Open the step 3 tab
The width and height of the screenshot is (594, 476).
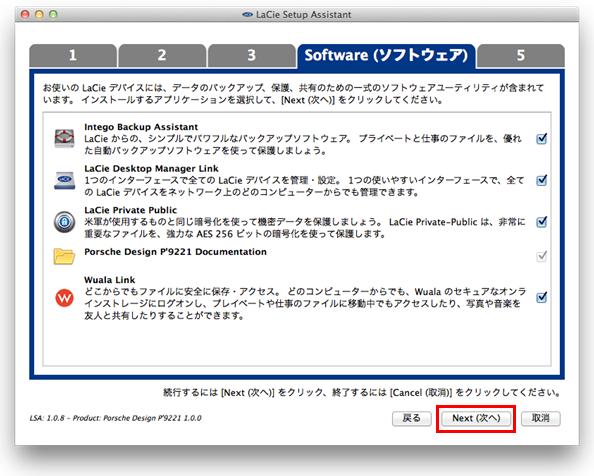tap(252, 56)
